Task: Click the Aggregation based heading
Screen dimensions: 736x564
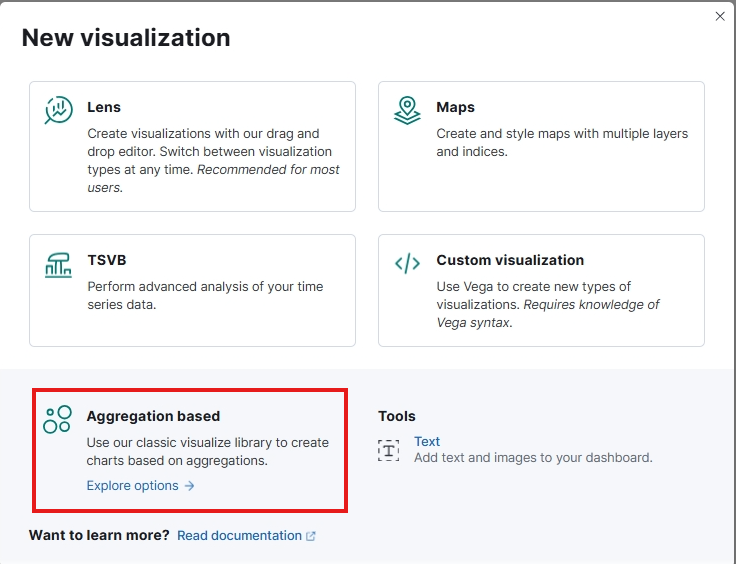Action: pyautogui.click(x=153, y=416)
